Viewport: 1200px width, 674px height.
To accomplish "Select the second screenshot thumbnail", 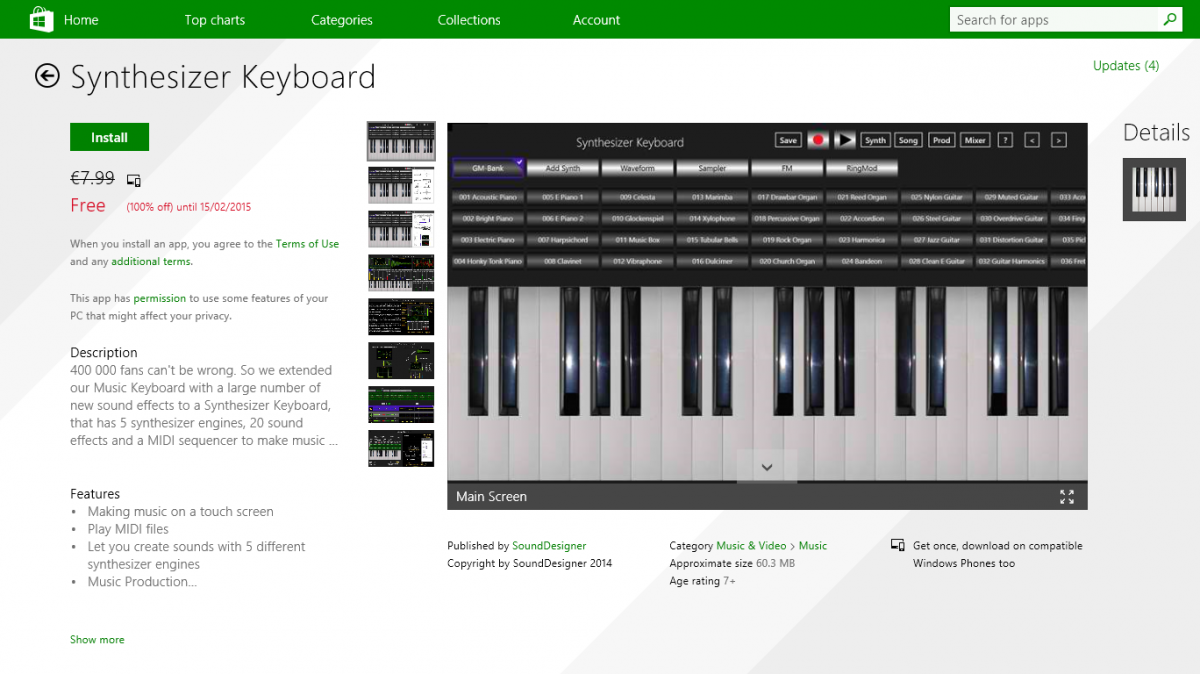I will coord(401,185).
